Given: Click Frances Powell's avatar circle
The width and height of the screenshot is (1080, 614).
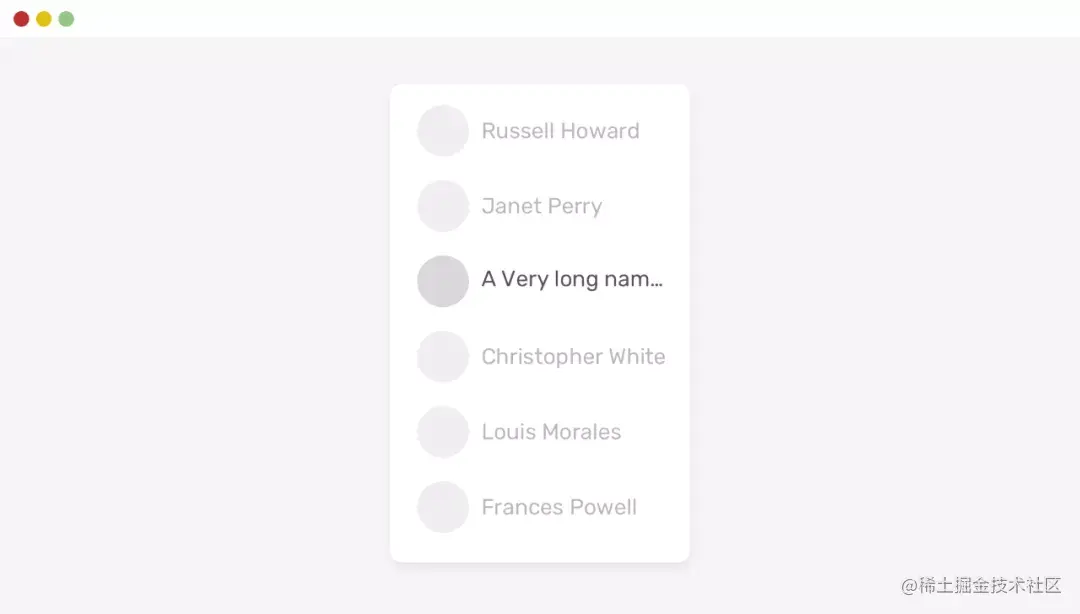Looking at the screenshot, I should tap(443, 507).
